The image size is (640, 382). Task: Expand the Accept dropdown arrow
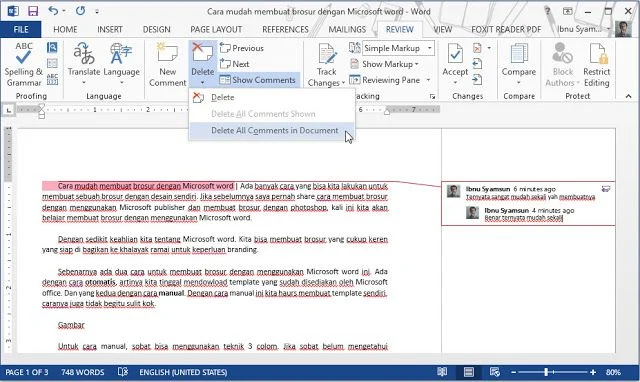[x=455, y=83]
